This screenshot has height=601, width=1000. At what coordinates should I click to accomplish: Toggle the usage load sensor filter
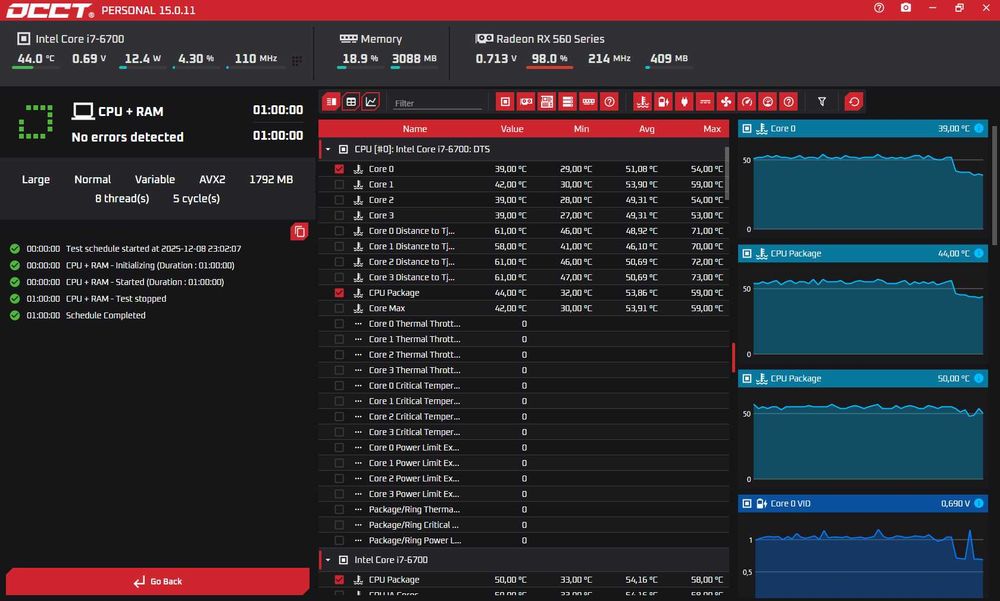tap(768, 101)
